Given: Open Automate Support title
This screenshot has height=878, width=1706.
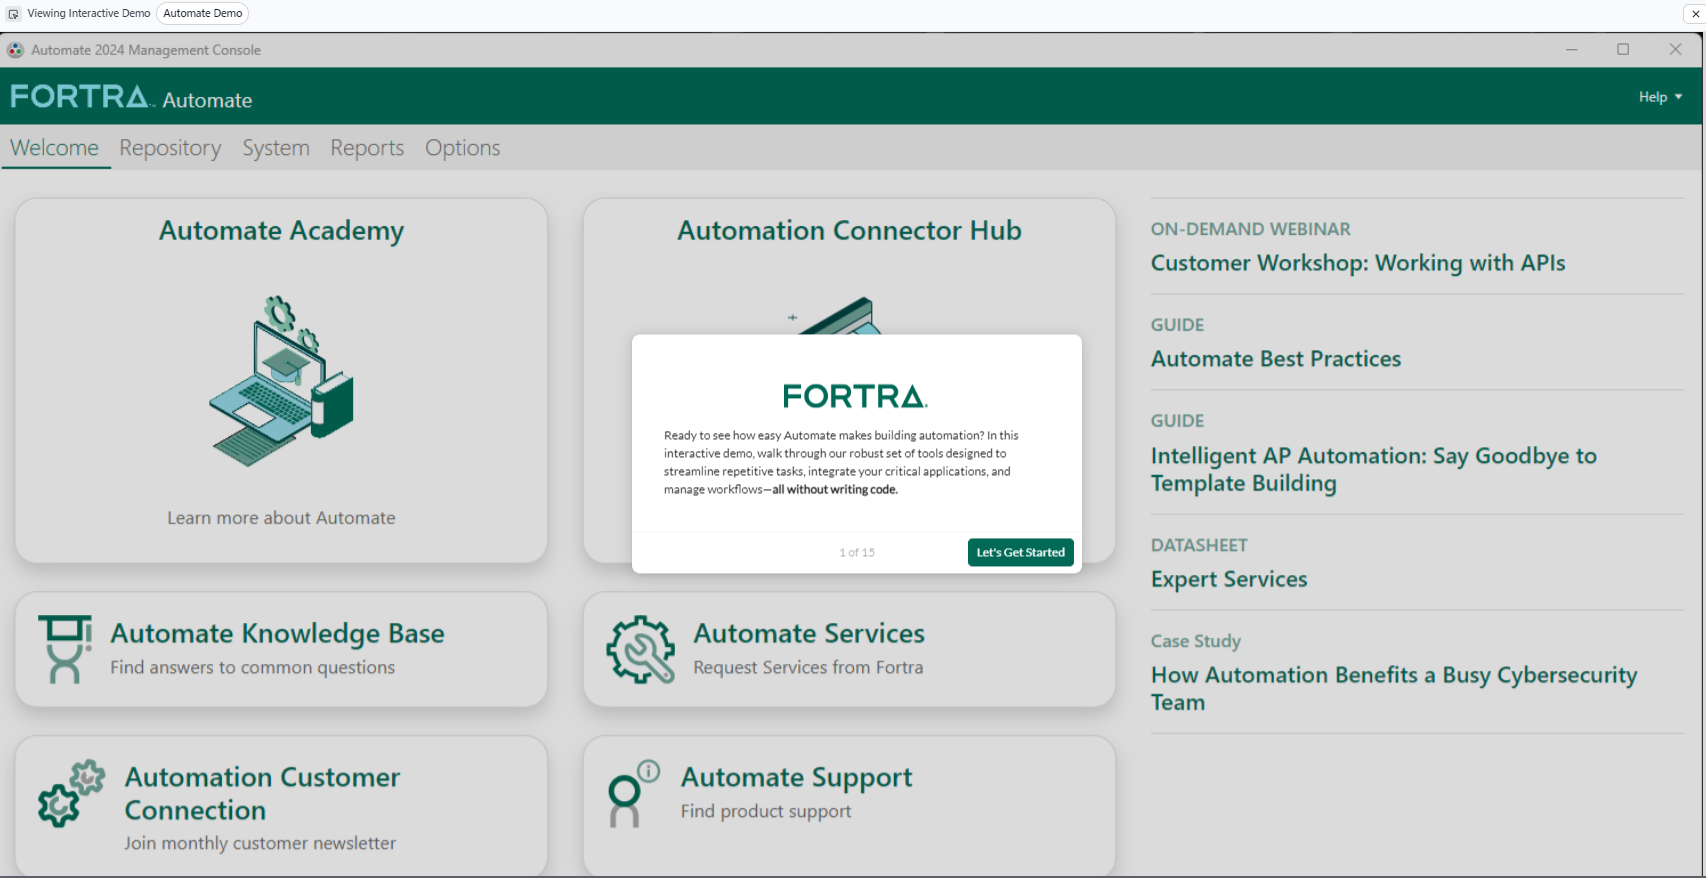Looking at the screenshot, I should (797, 777).
